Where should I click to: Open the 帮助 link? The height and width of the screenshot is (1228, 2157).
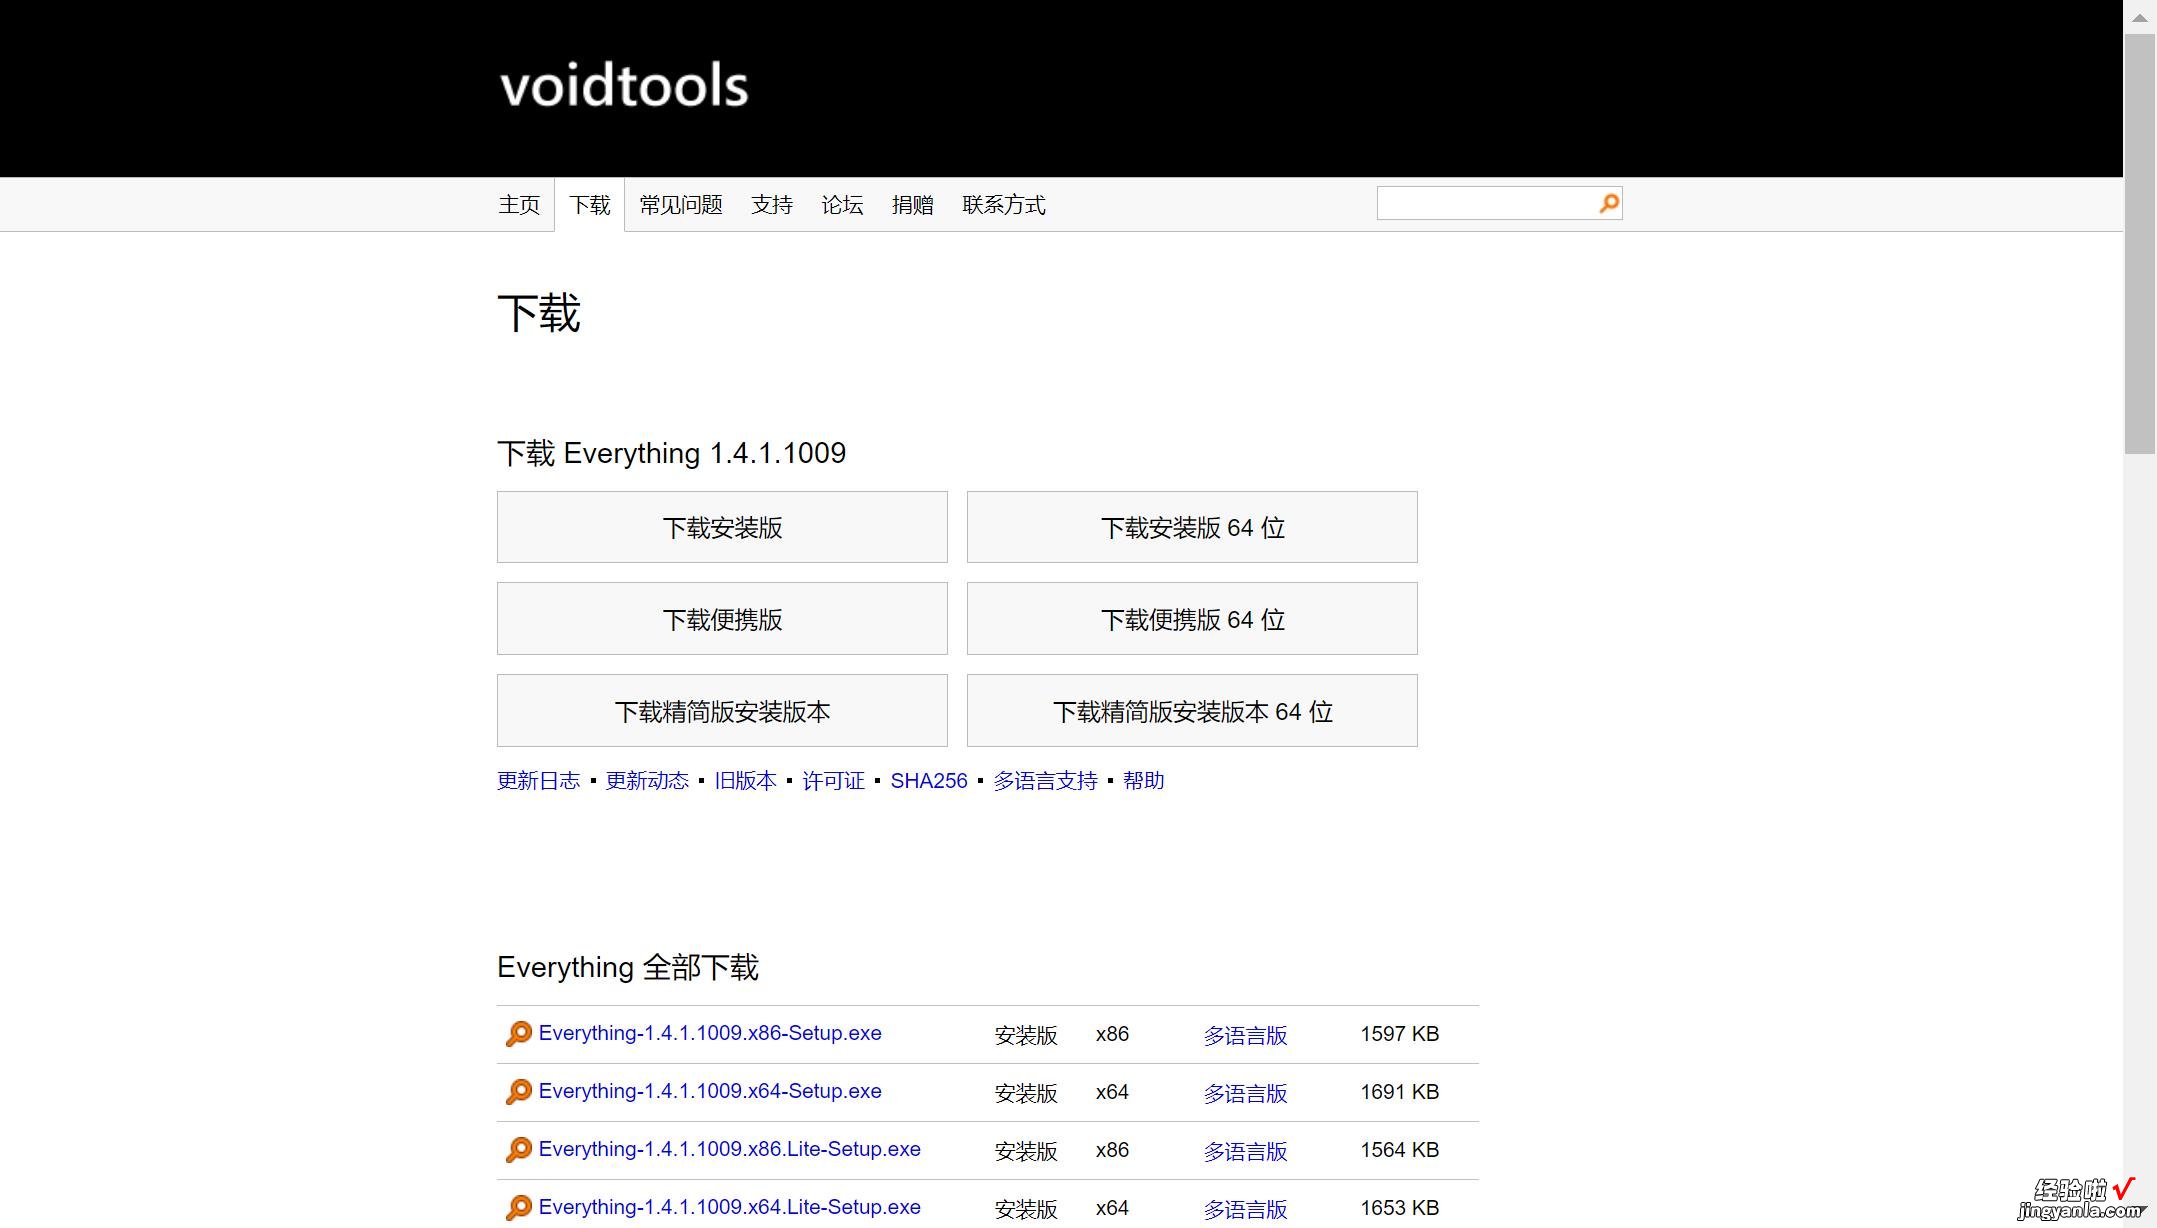pos(1143,781)
